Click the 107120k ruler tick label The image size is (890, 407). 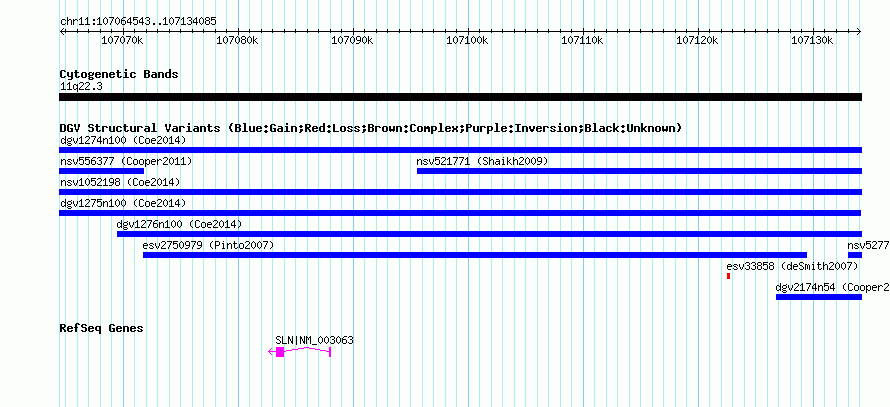pyautogui.click(x=698, y=40)
